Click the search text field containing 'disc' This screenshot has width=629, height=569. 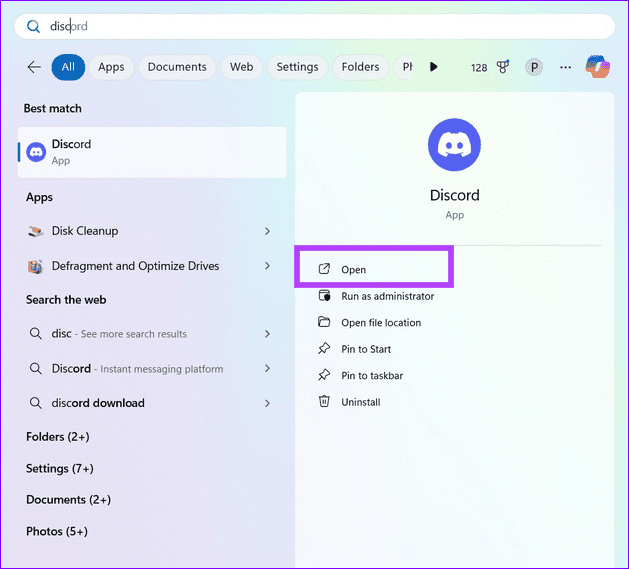click(314, 26)
